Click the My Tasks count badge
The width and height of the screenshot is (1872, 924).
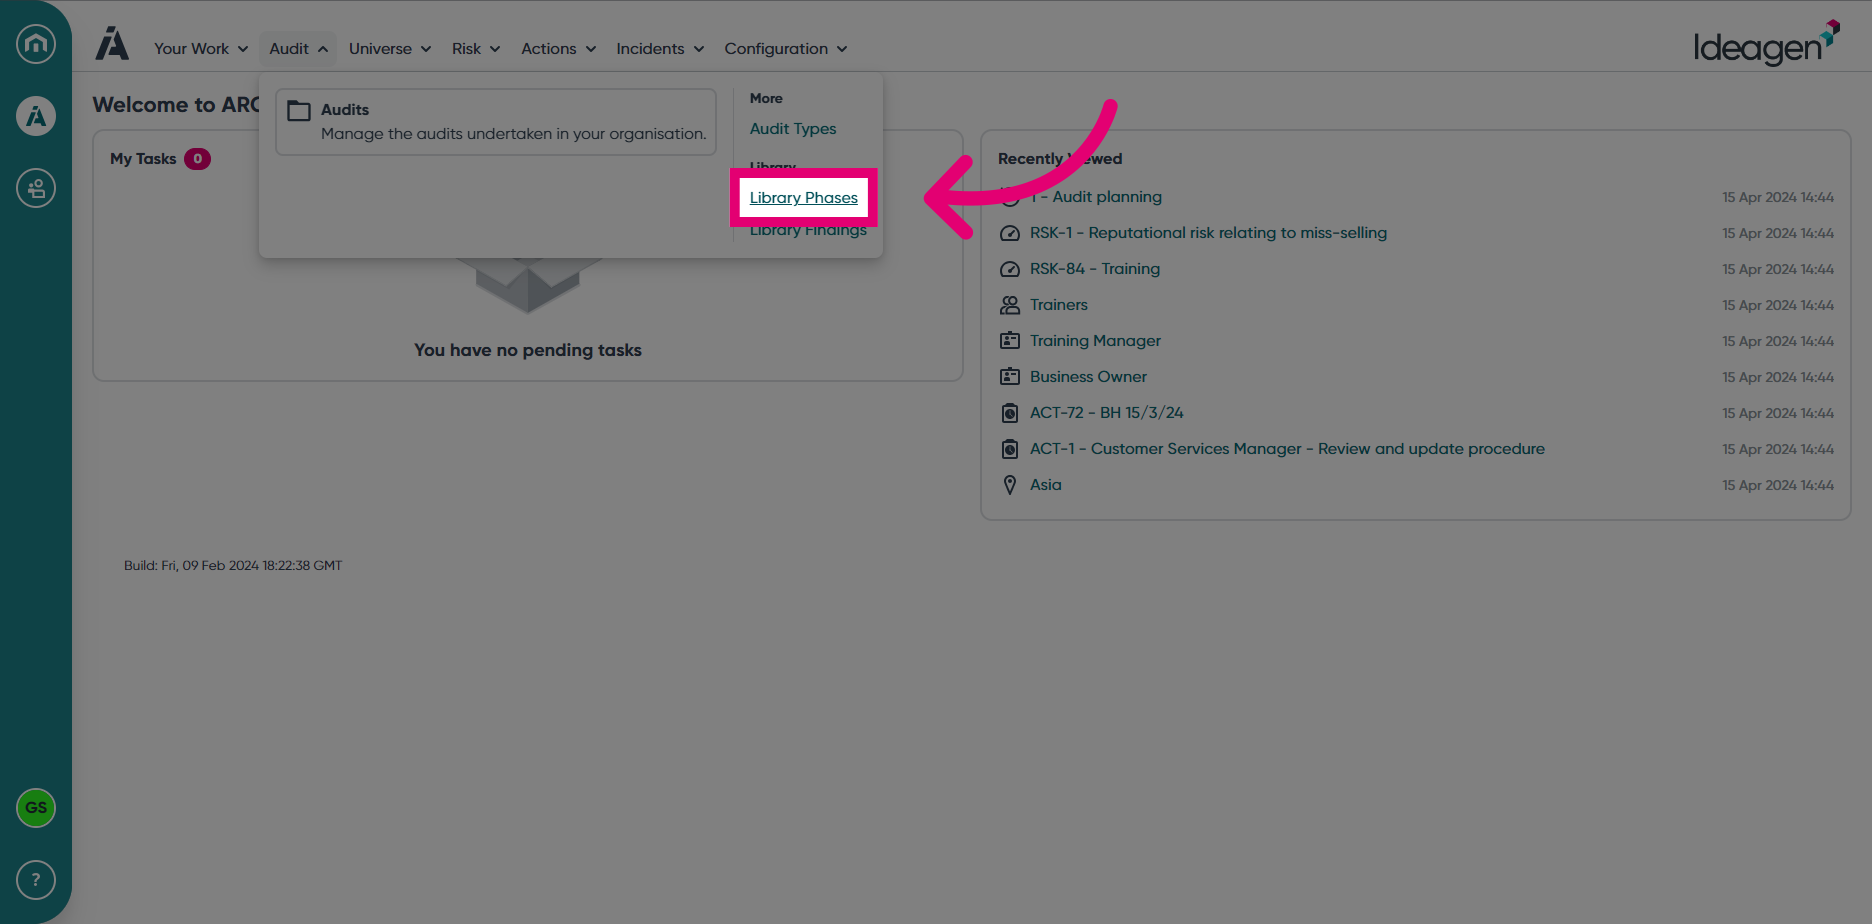pyautogui.click(x=197, y=159)
